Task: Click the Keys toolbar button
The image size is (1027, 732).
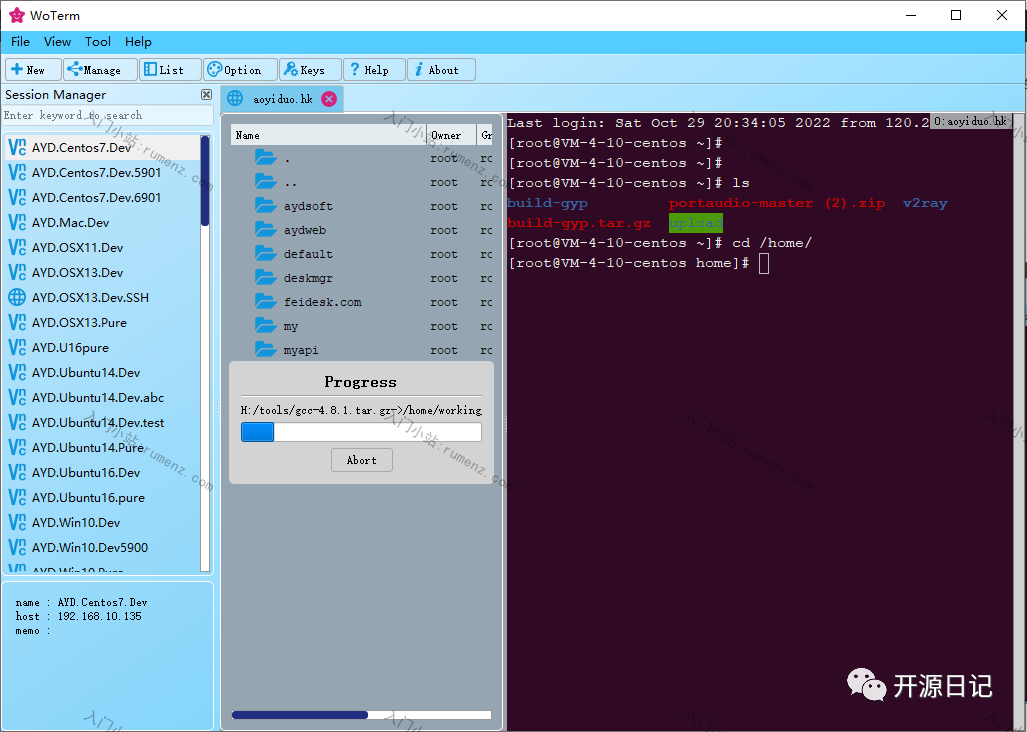Action: (310, 69)
